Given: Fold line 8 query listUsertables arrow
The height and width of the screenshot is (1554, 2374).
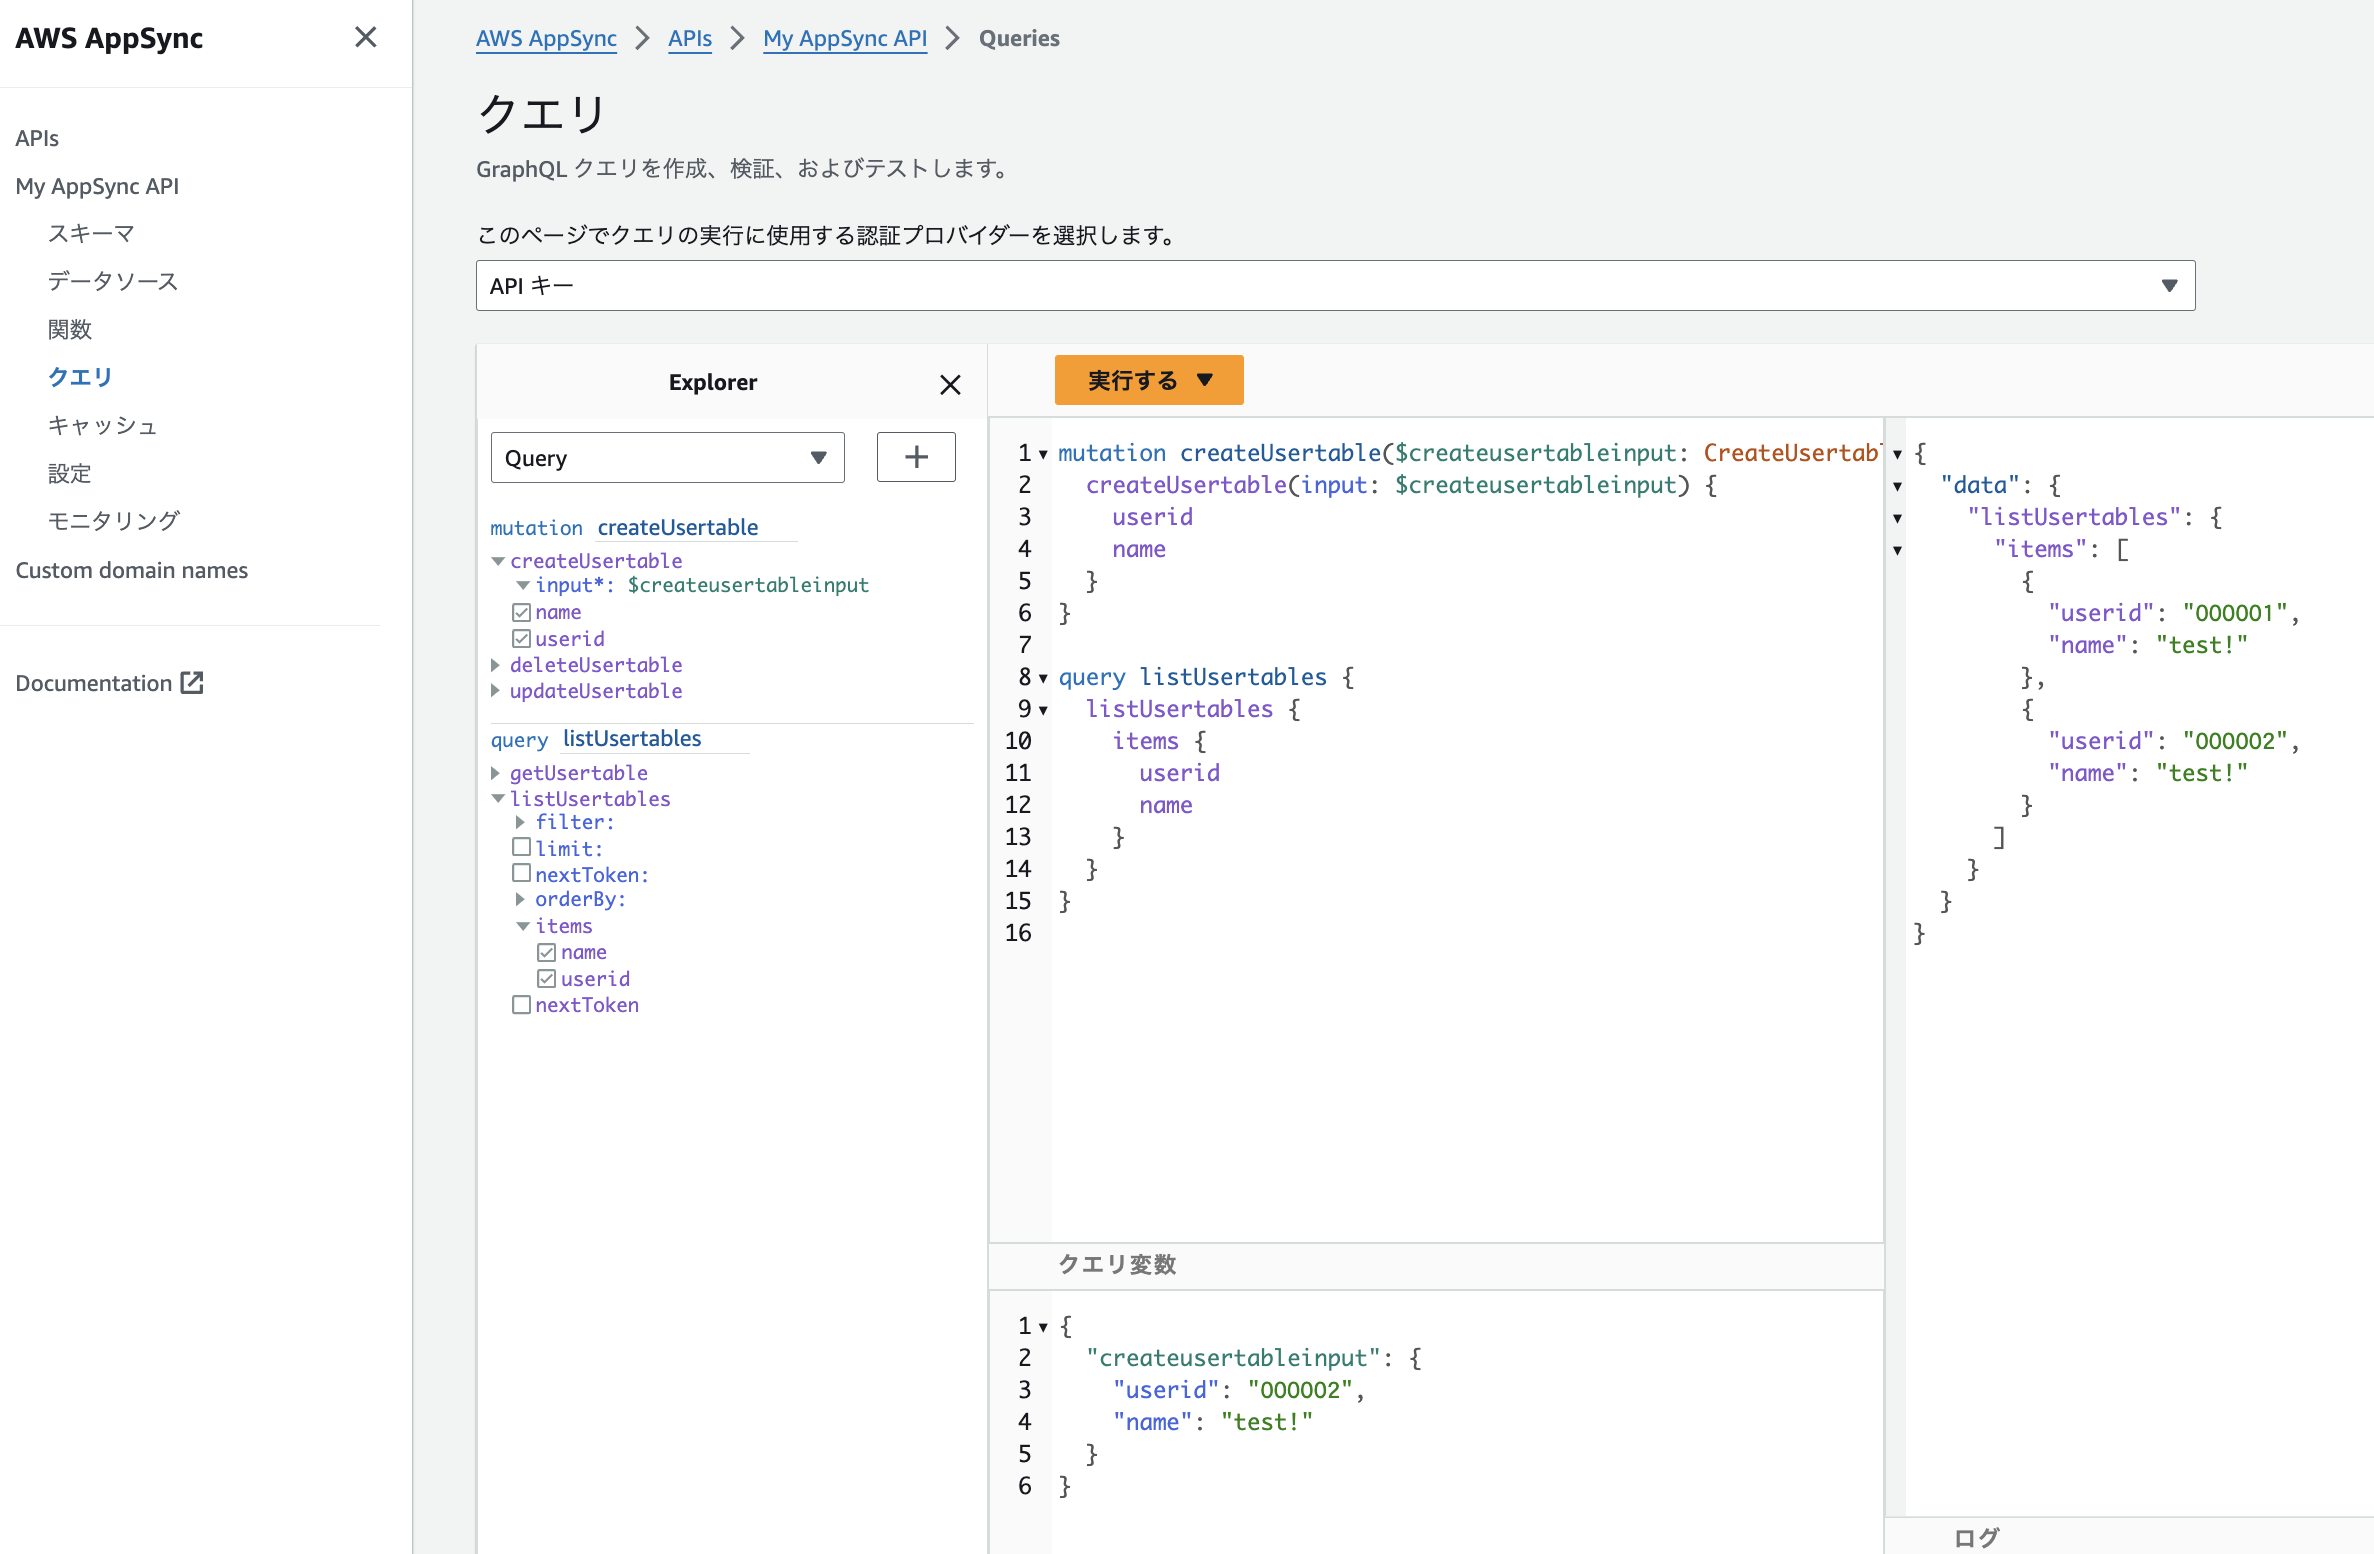Looking at the screenshot, I should coord(1043,679).
